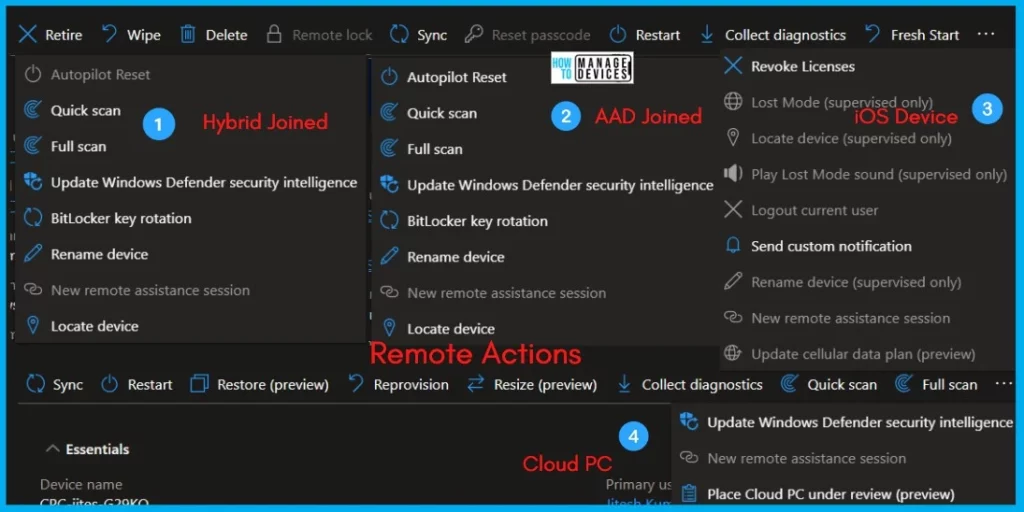Click the Resize (preview) arrows icon
1024x512 pixels.
(475, 385)
